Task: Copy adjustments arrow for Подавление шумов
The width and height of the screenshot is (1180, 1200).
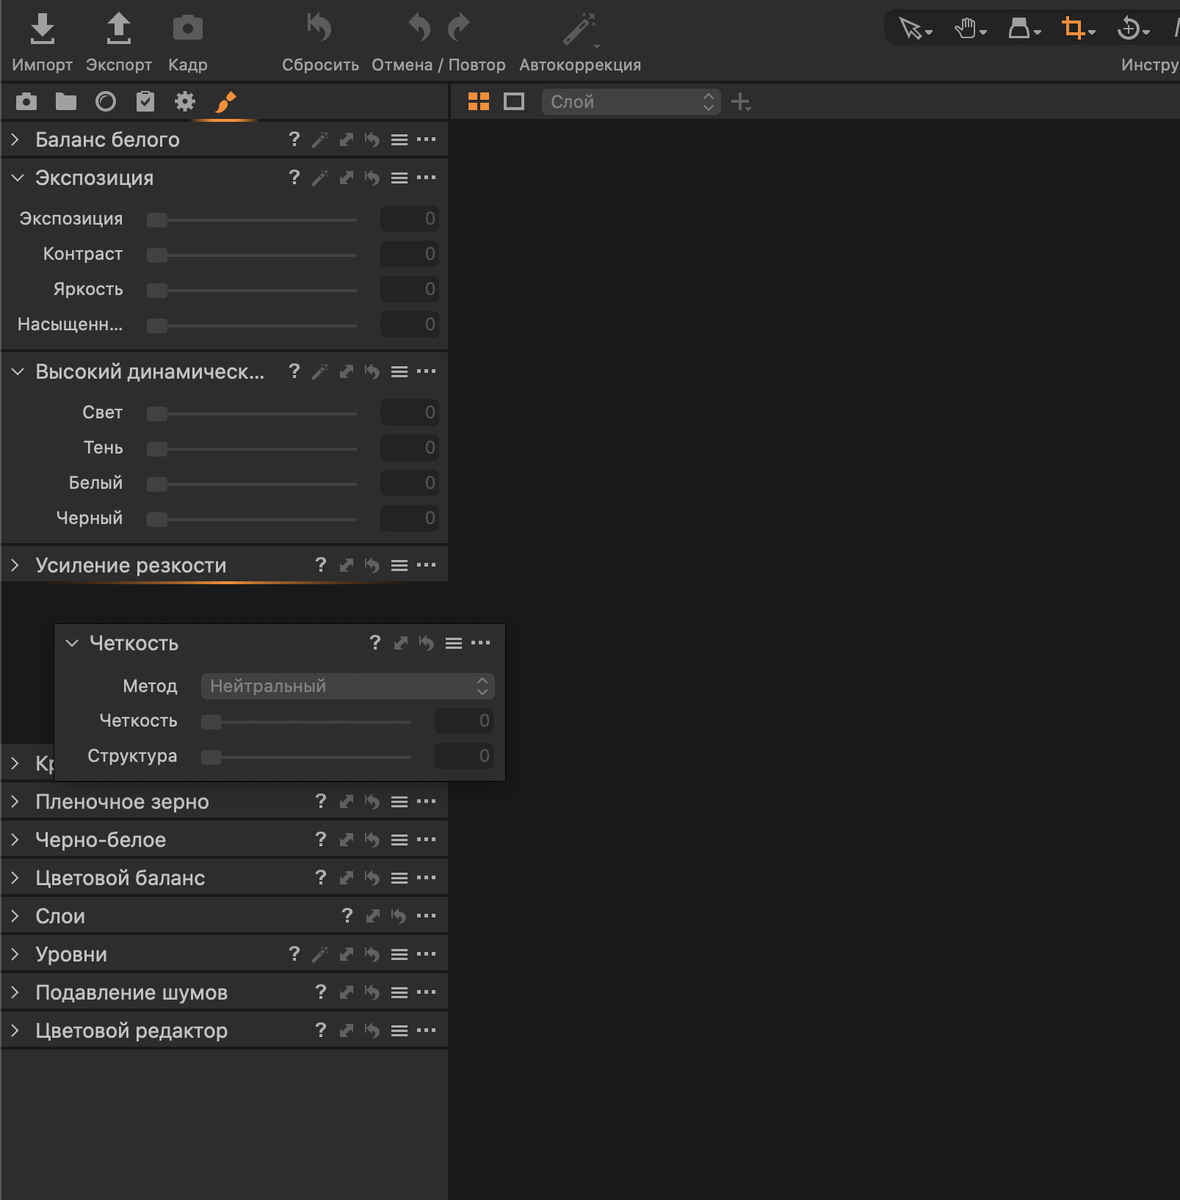Action: [346, 992]
